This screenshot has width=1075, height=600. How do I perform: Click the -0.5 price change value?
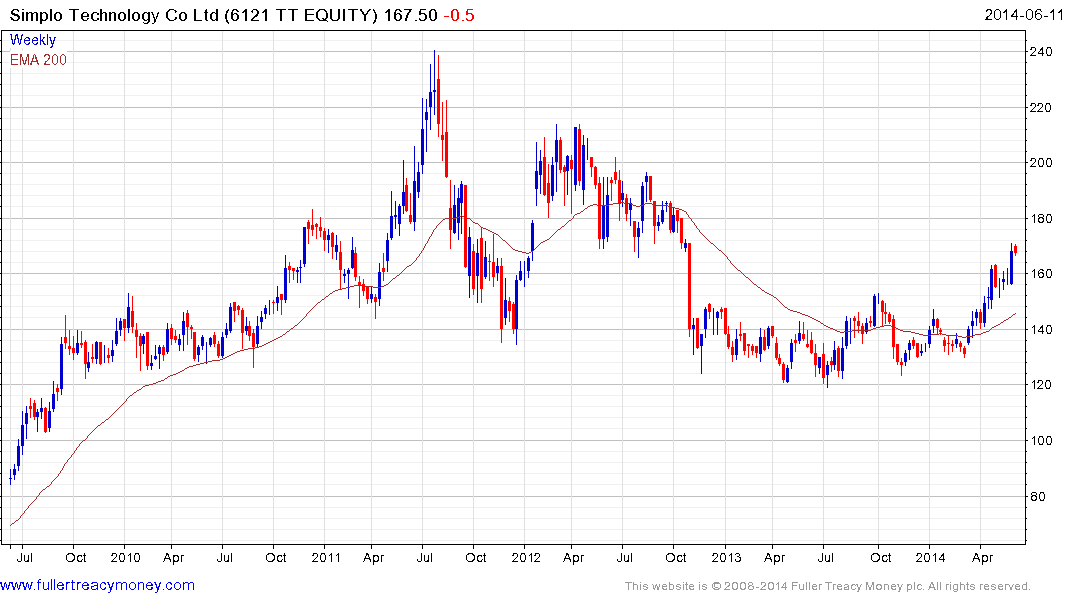459,15
